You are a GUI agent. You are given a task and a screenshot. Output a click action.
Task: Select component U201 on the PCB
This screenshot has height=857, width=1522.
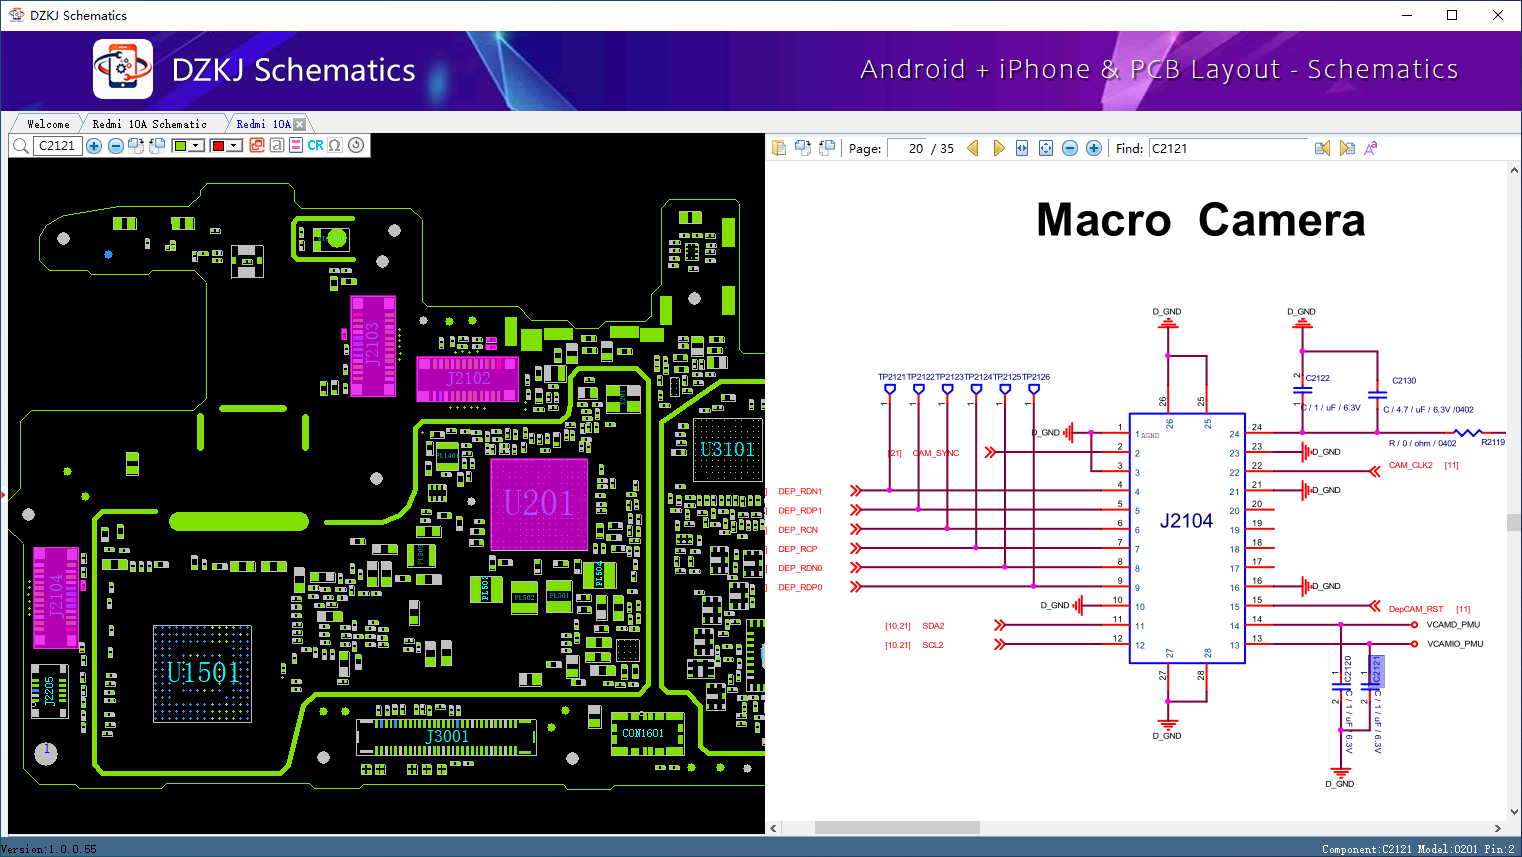click(x=538, y=503)
